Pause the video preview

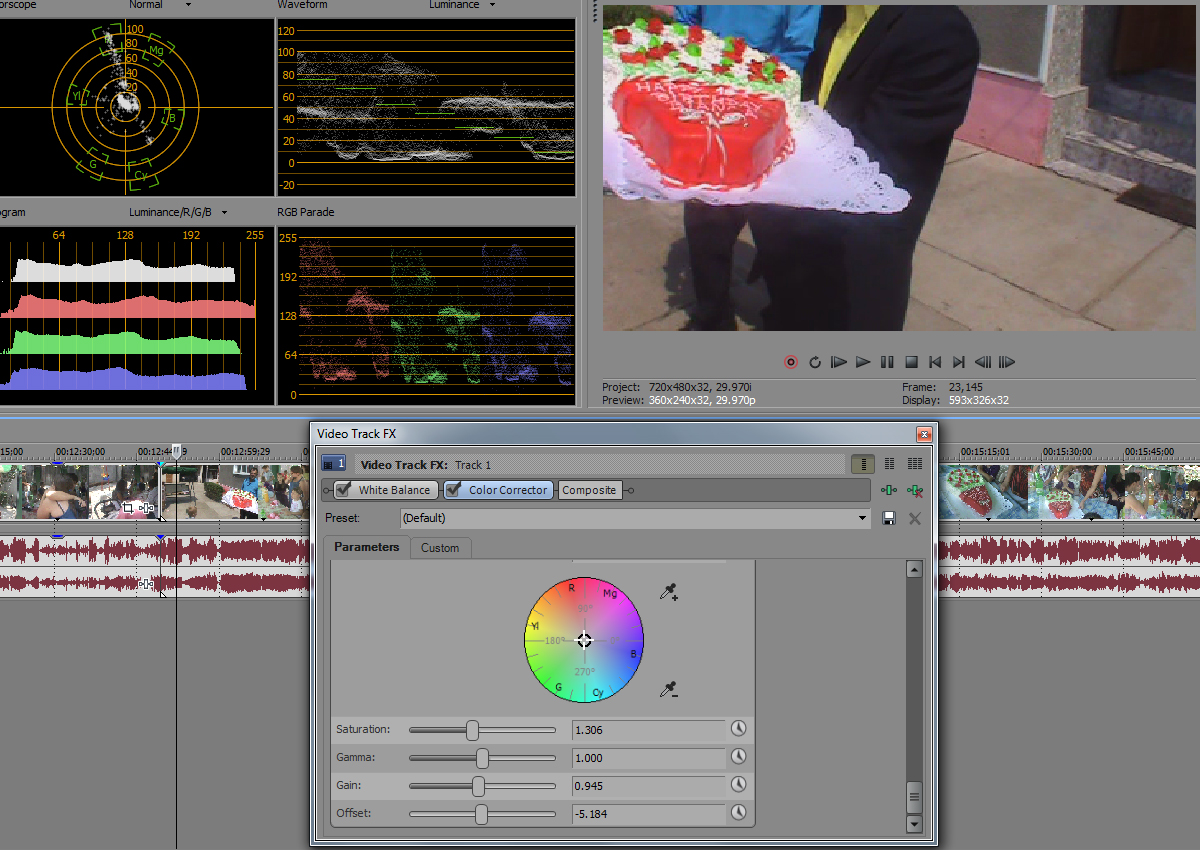tap(887, 362)
